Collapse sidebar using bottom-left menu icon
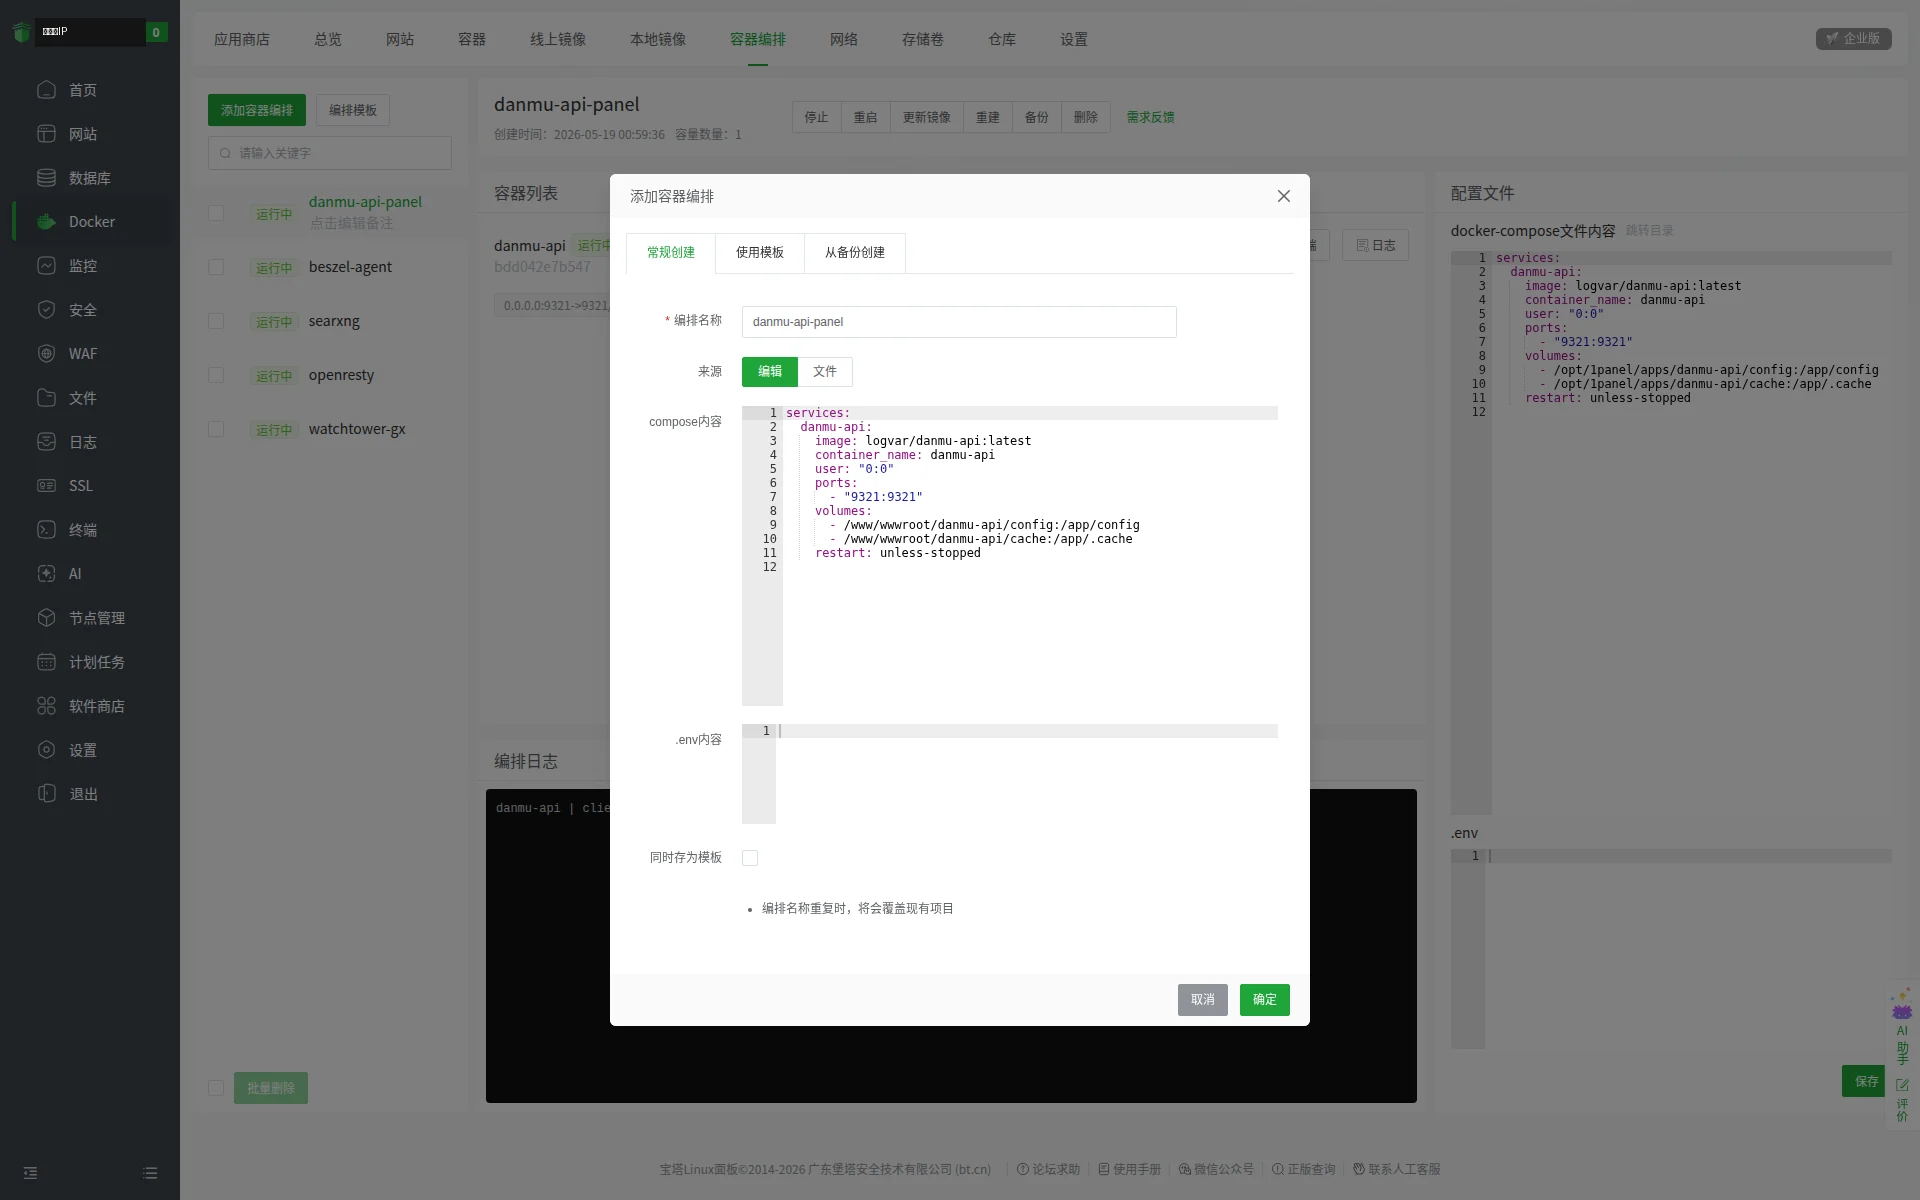Image resolution: width=1920 pixels, height=1200 pixels. click(30, 1173)
